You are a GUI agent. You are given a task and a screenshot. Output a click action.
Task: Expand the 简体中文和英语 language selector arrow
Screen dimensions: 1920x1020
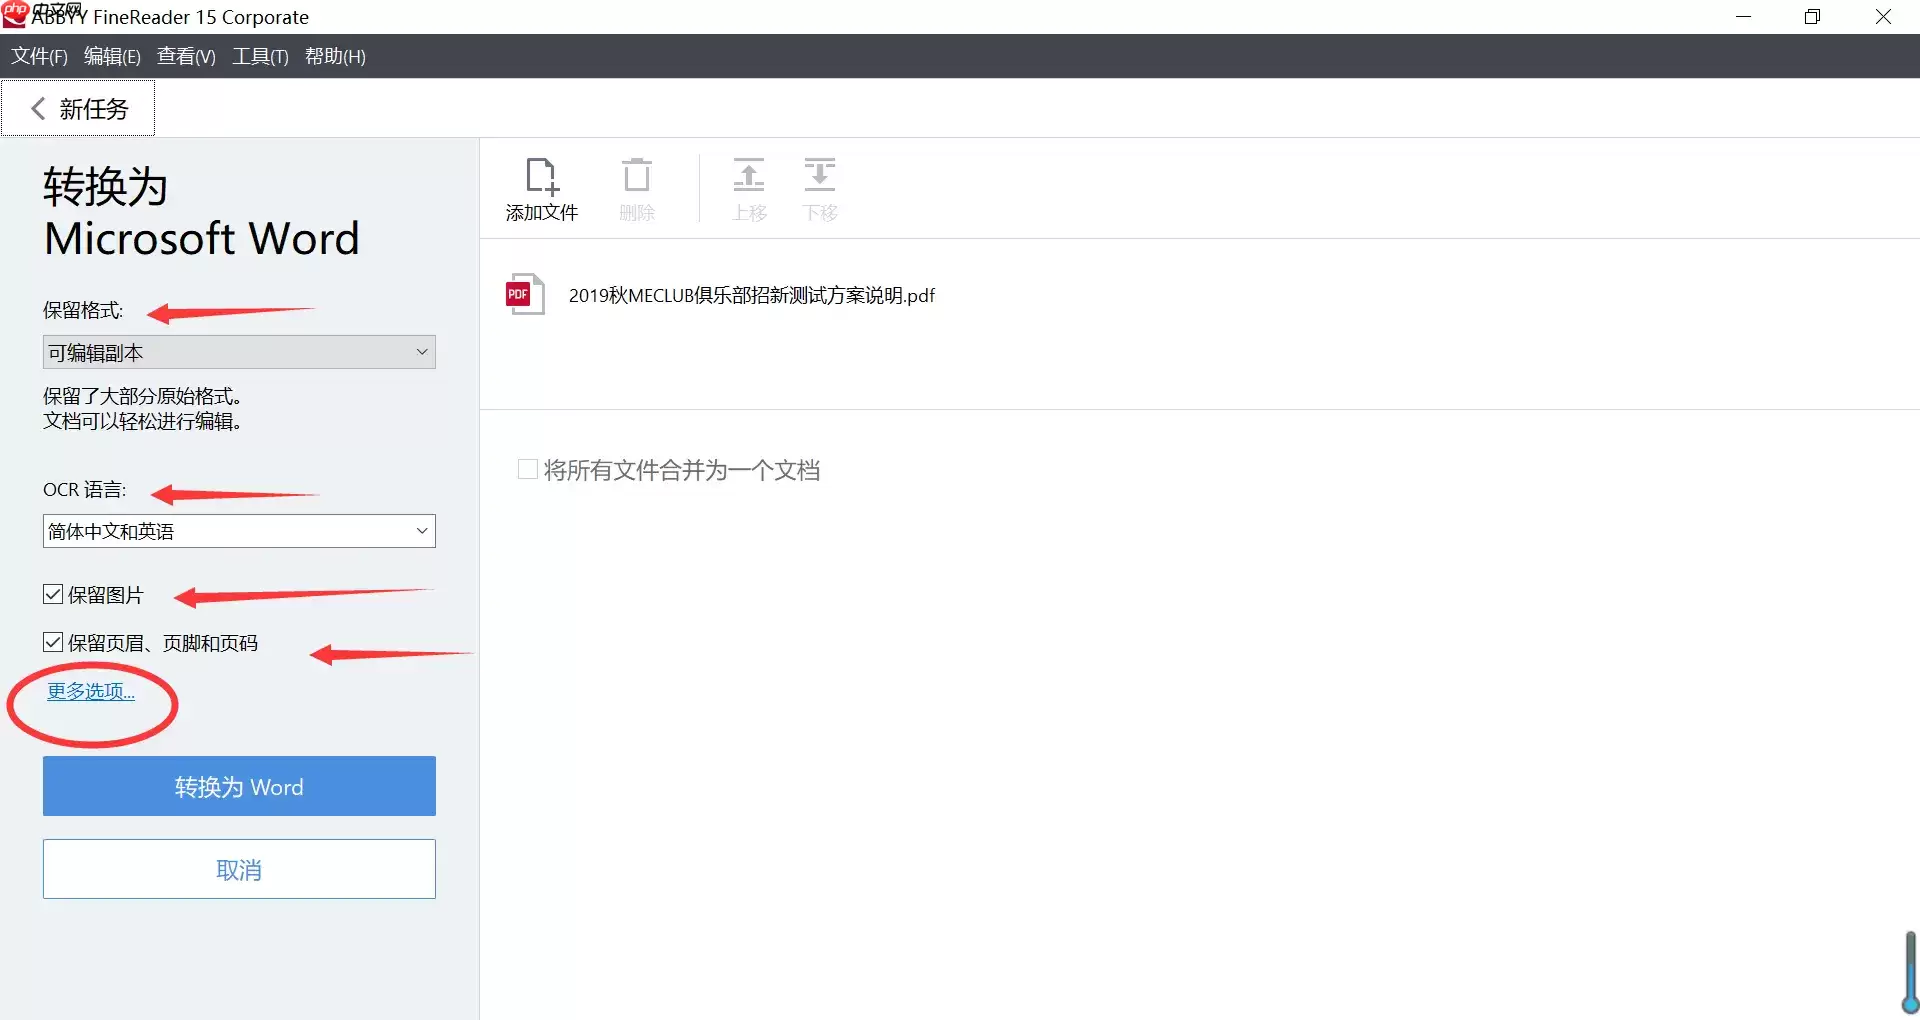pyautogui.click(x=422, y=530)
